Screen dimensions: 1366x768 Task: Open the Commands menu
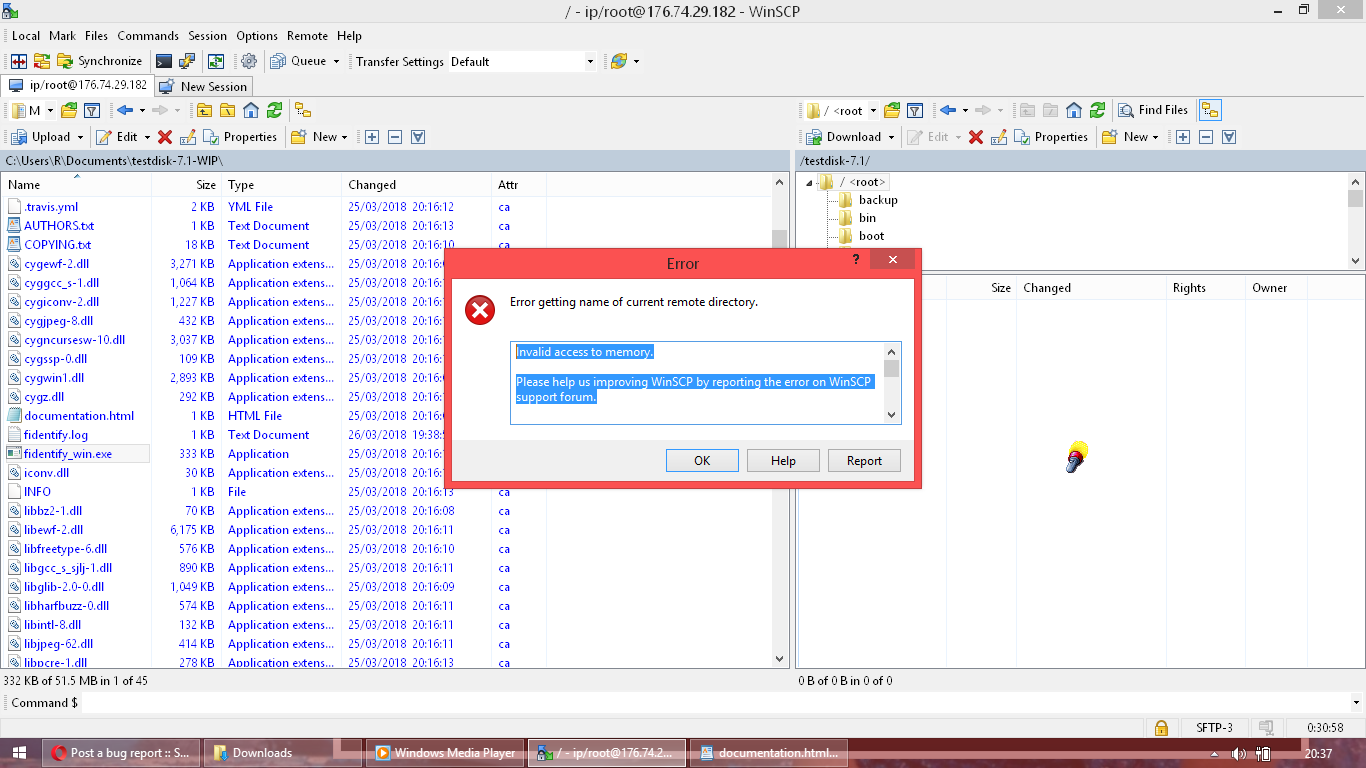coord(148,35)
